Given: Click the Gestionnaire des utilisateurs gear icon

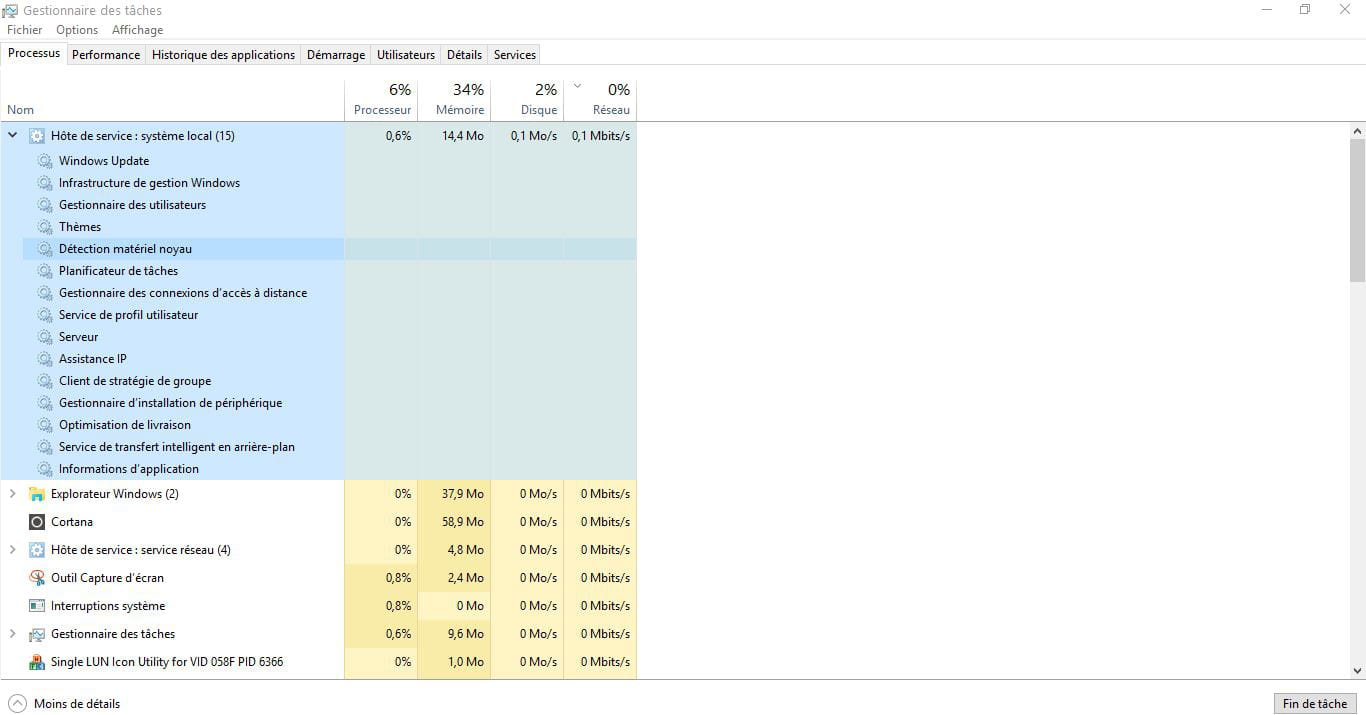Looking at the screenshot, I should coord(44,205).
